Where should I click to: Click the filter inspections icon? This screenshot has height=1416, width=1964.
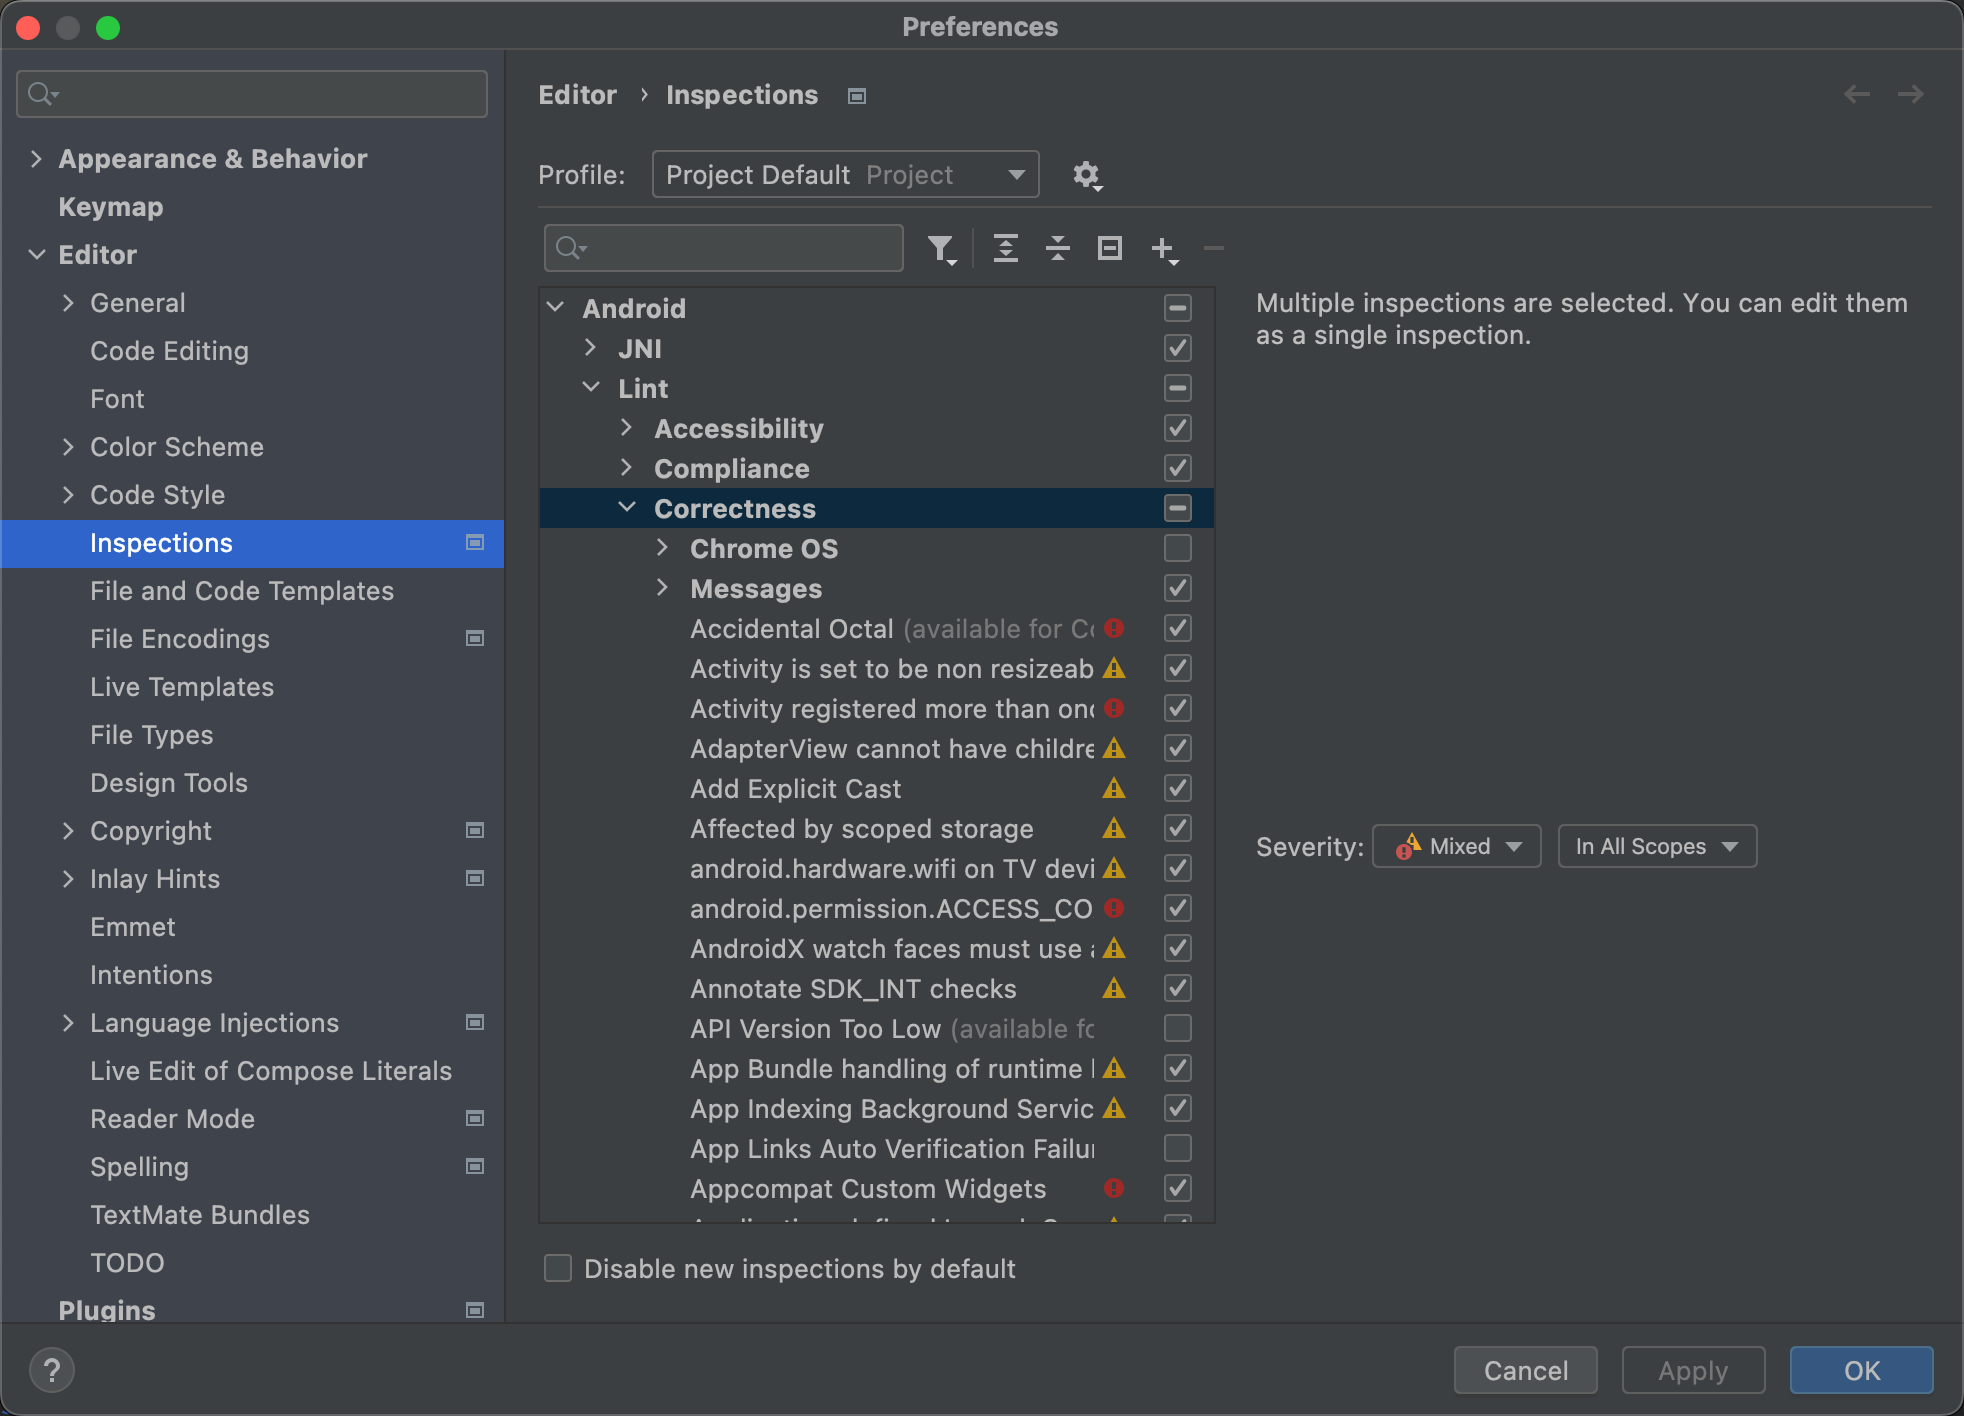tap(941, 247)
